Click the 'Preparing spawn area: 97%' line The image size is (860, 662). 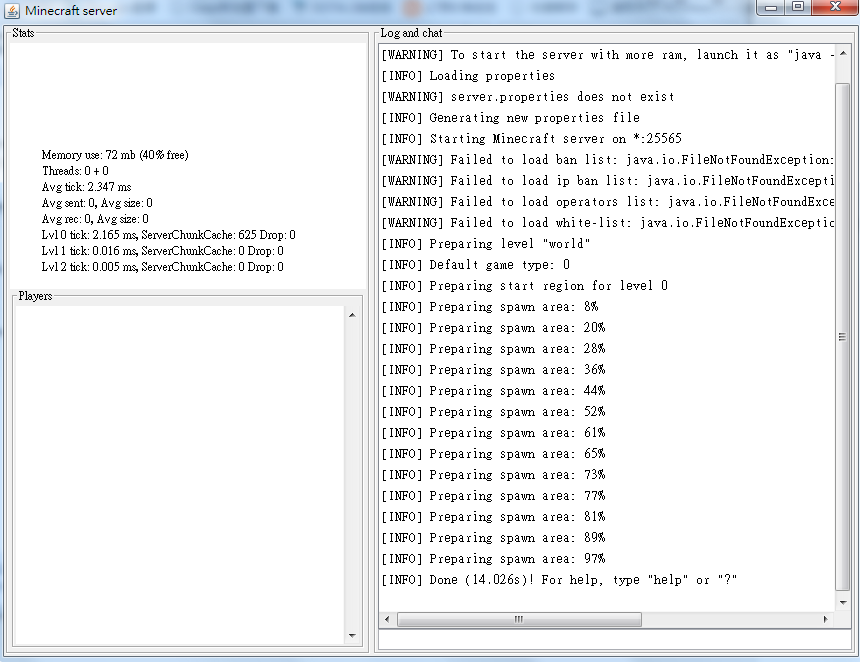(494, 558)
